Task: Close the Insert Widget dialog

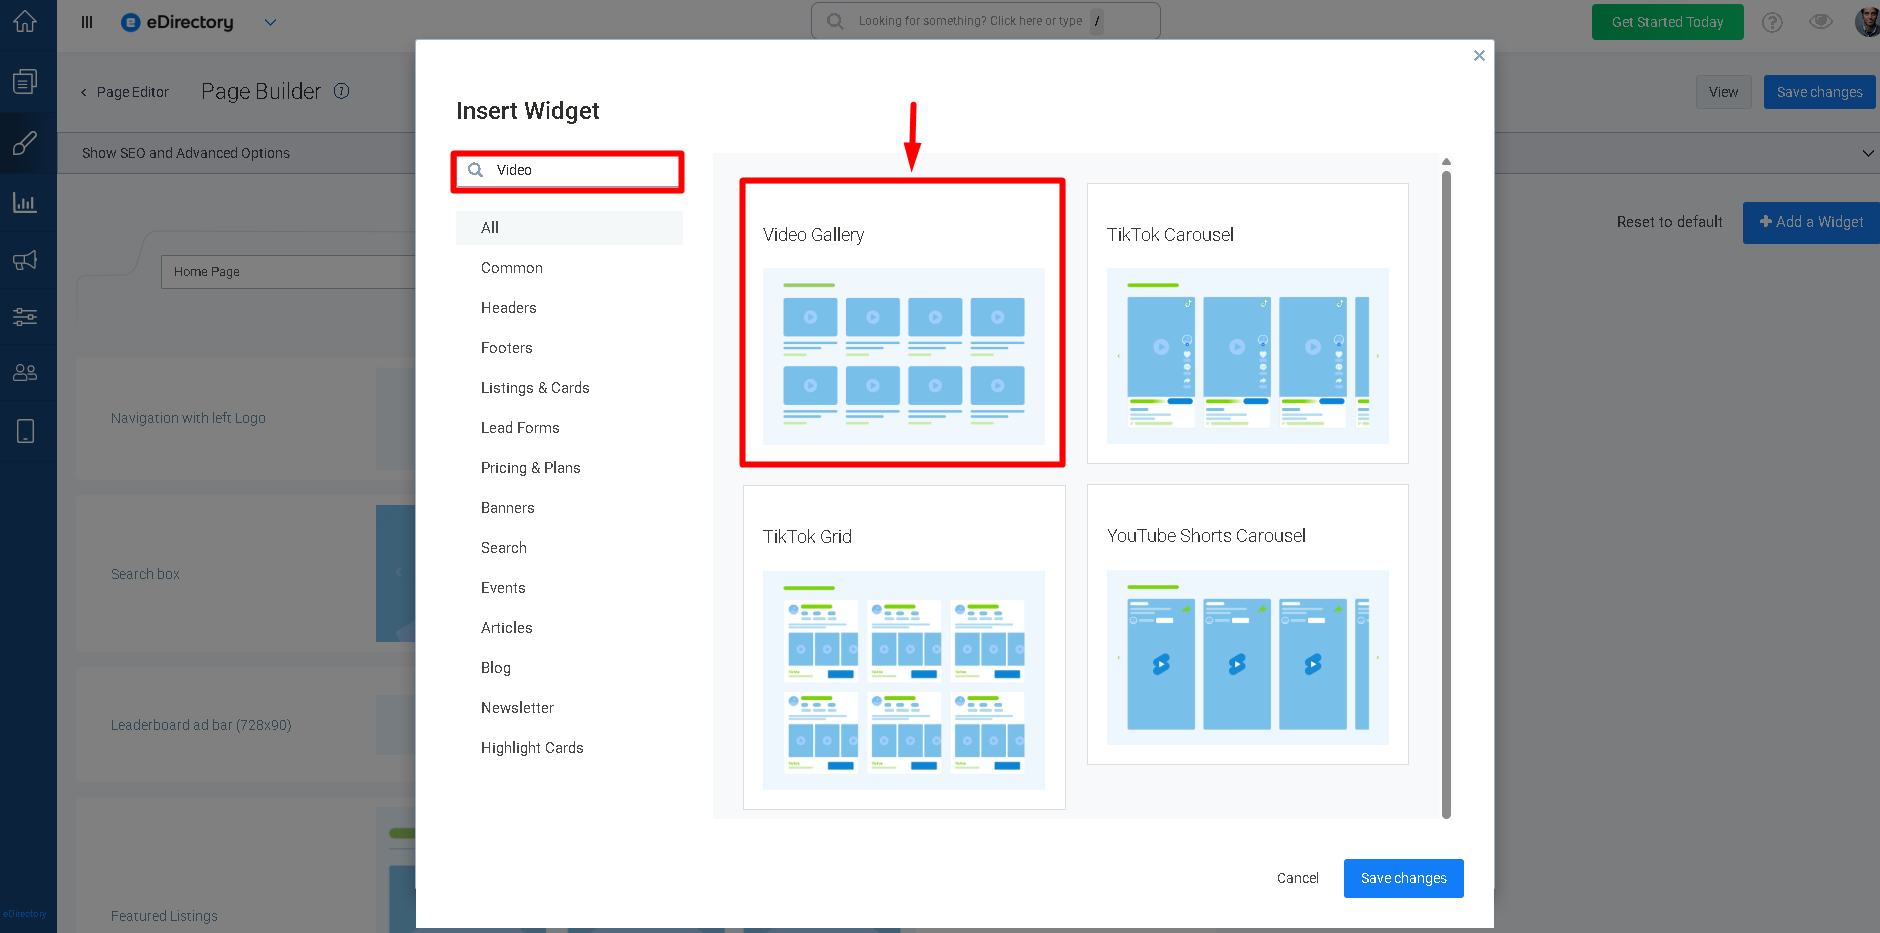Action: point(1479,56)
